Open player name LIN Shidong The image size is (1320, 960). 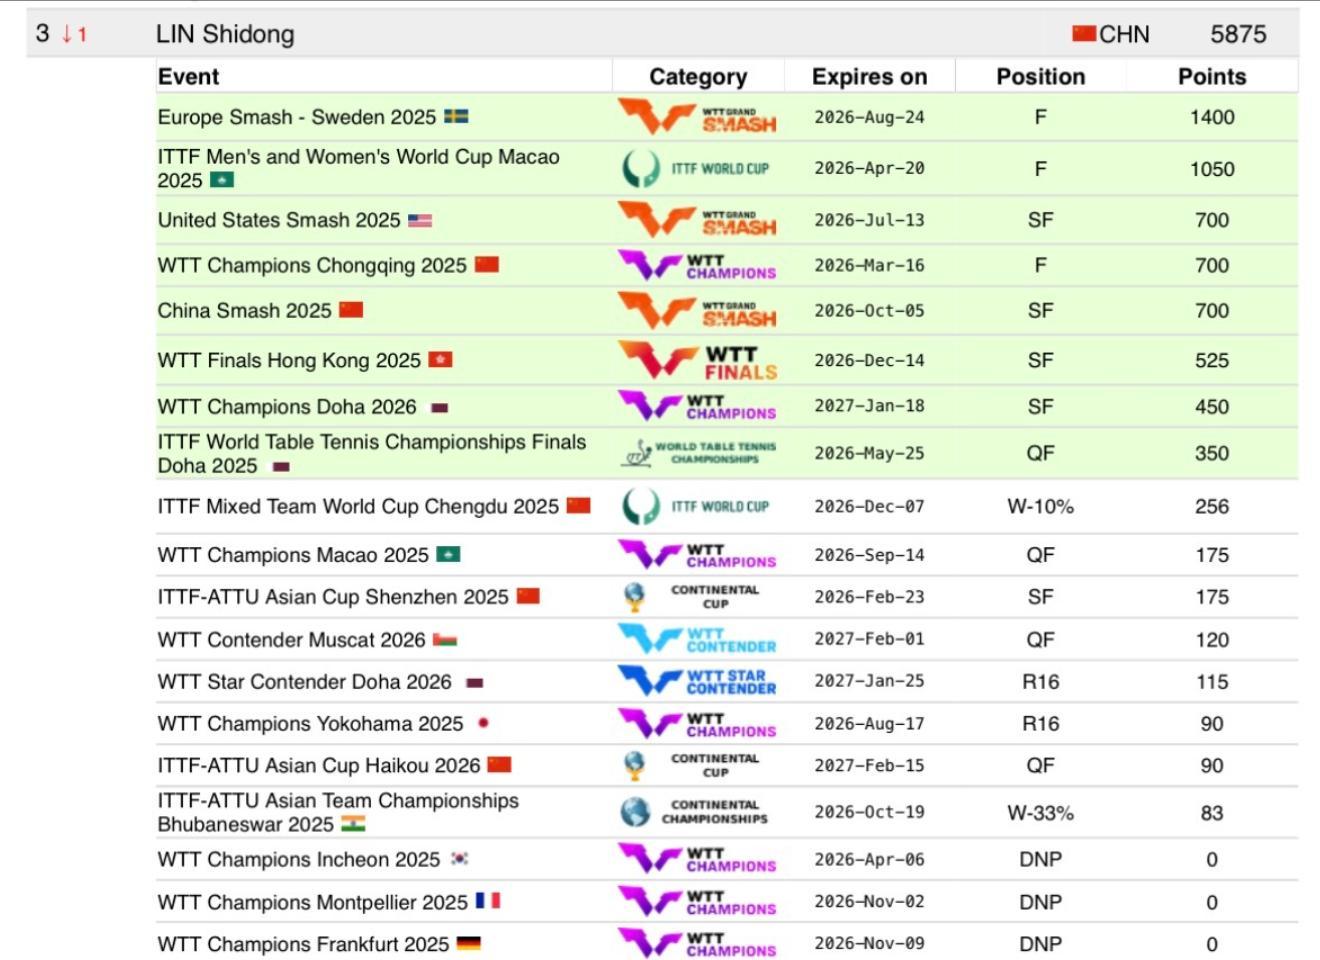(x=225, y=34)
